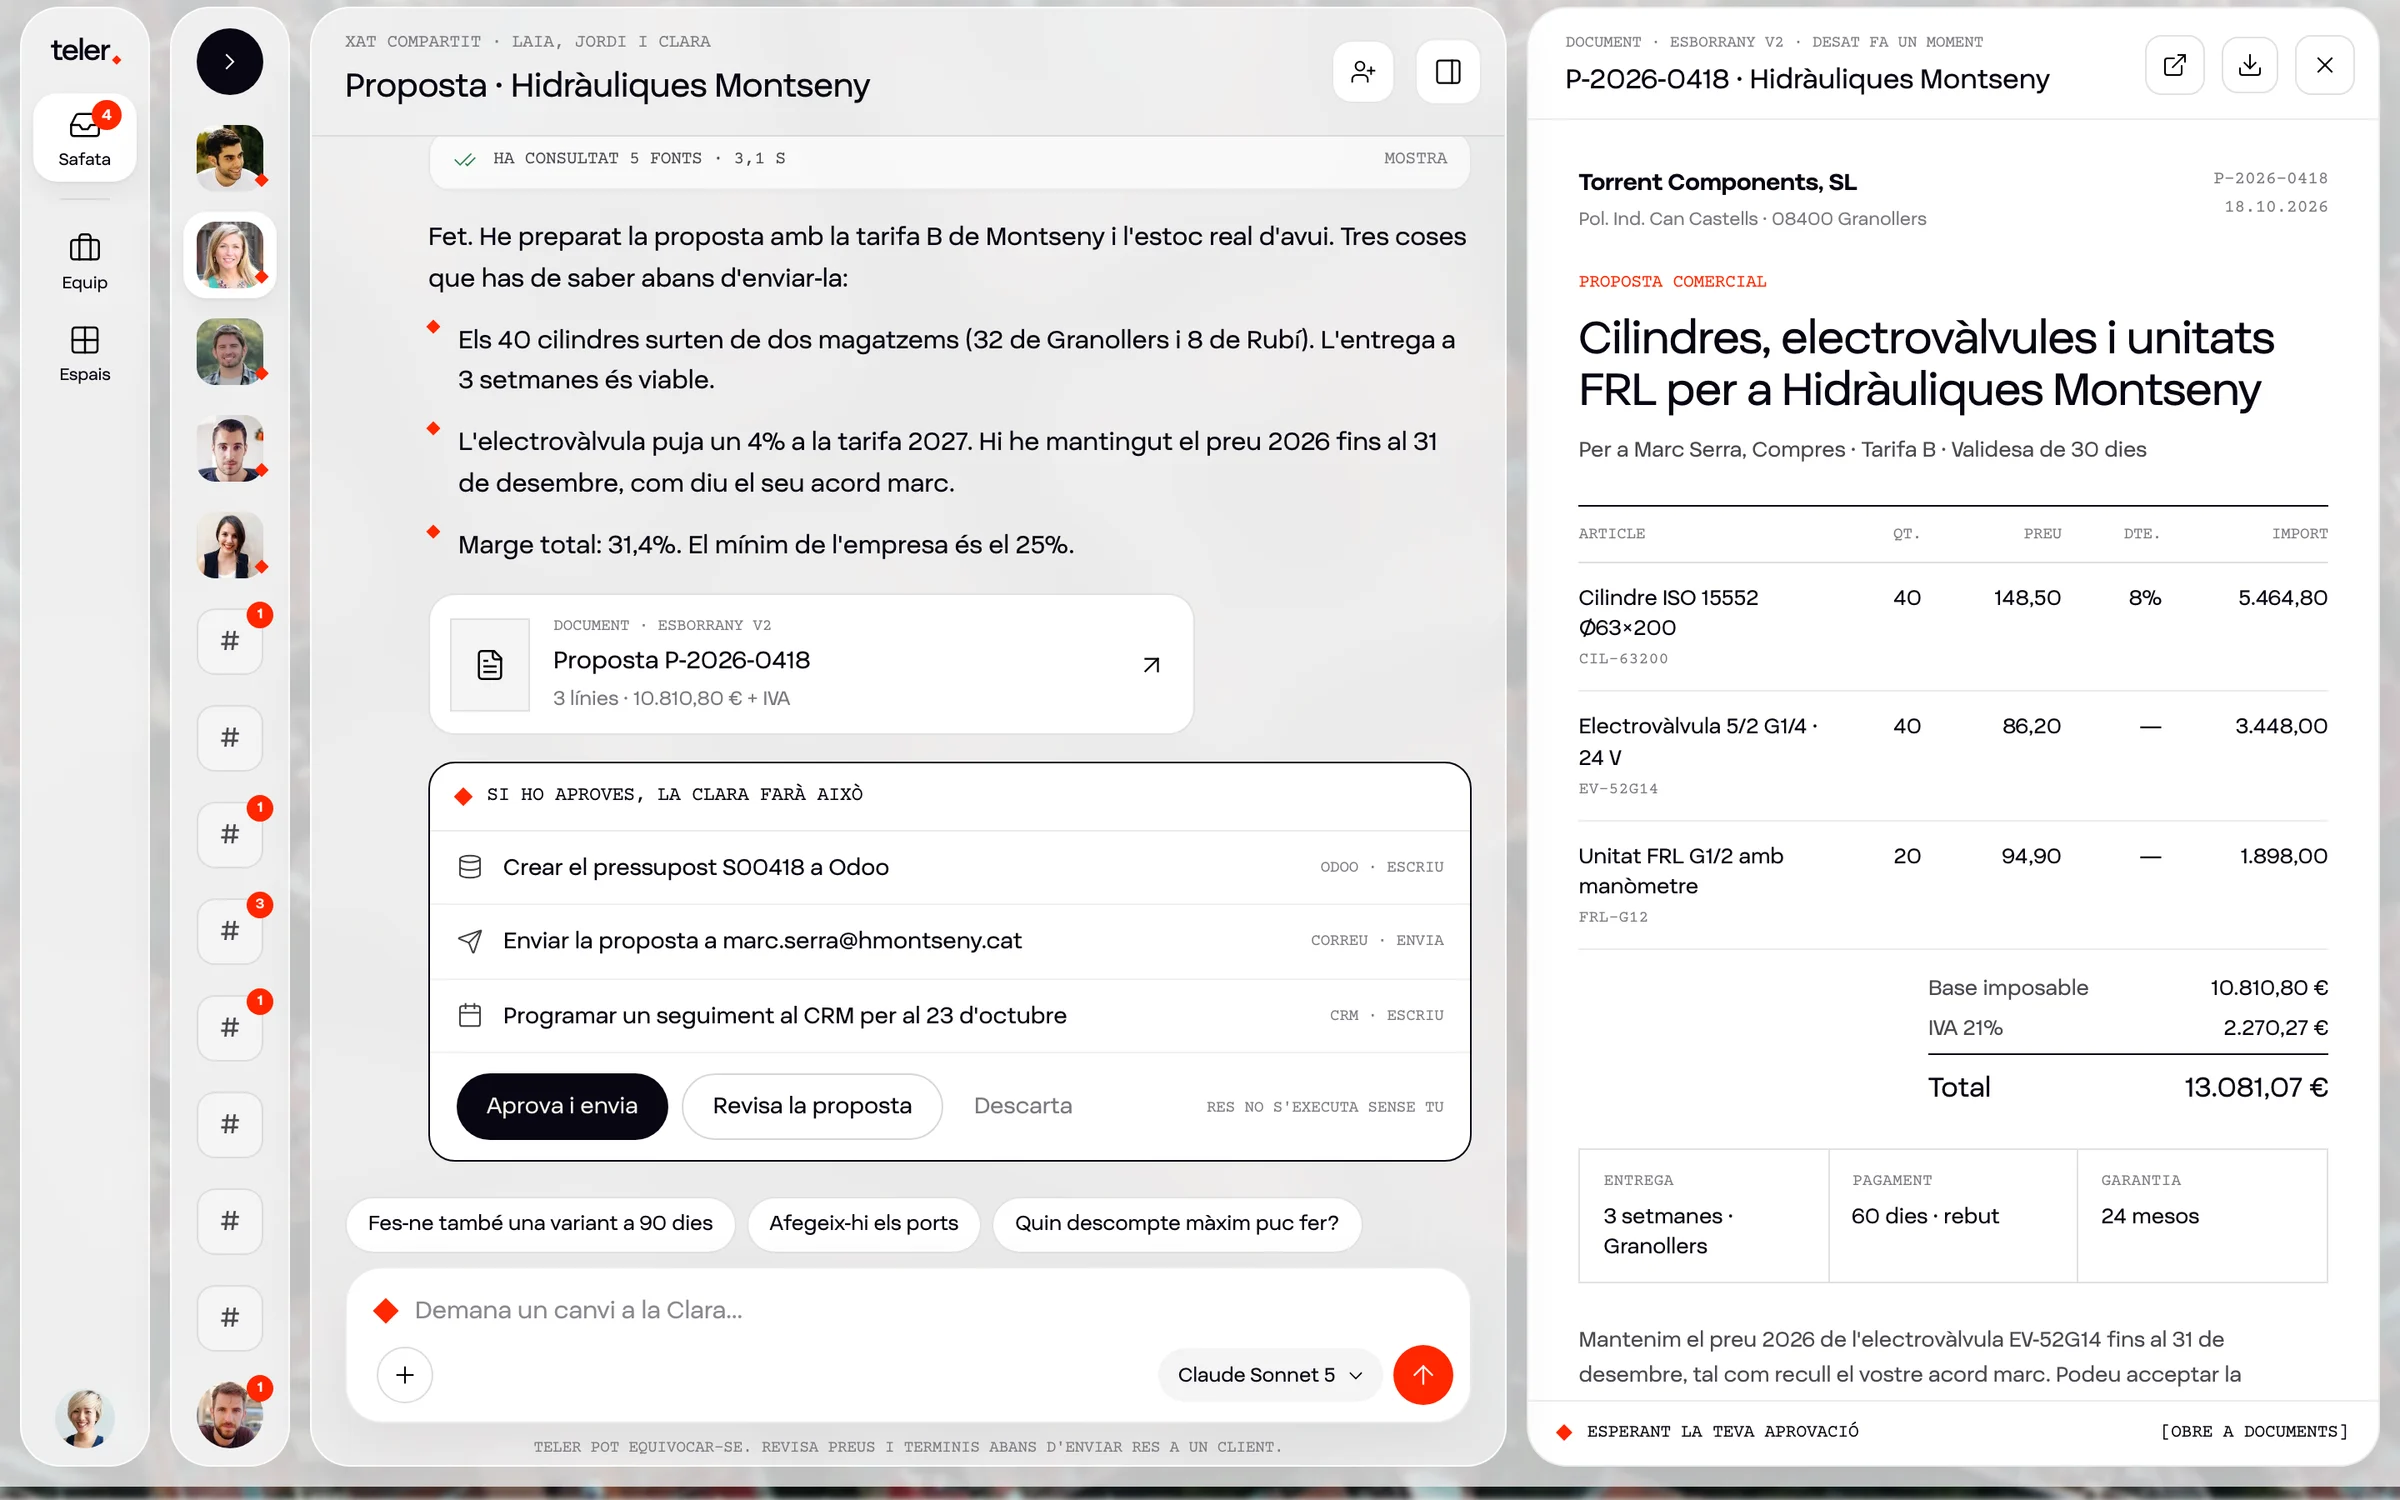Select suggestion 'Quin descompte màxim puc fer?'

click(x=1176, y=1223)
